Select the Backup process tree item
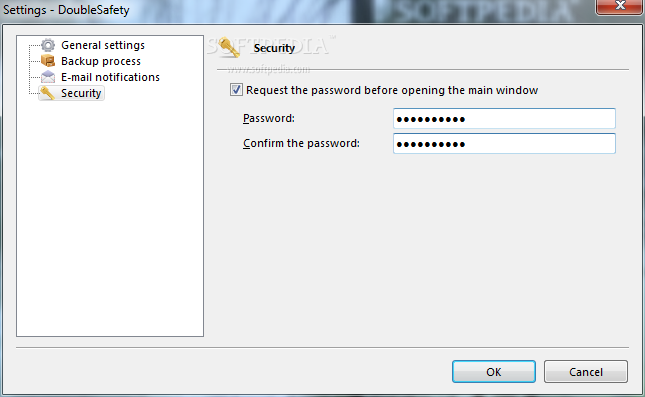 coord(101,61)
